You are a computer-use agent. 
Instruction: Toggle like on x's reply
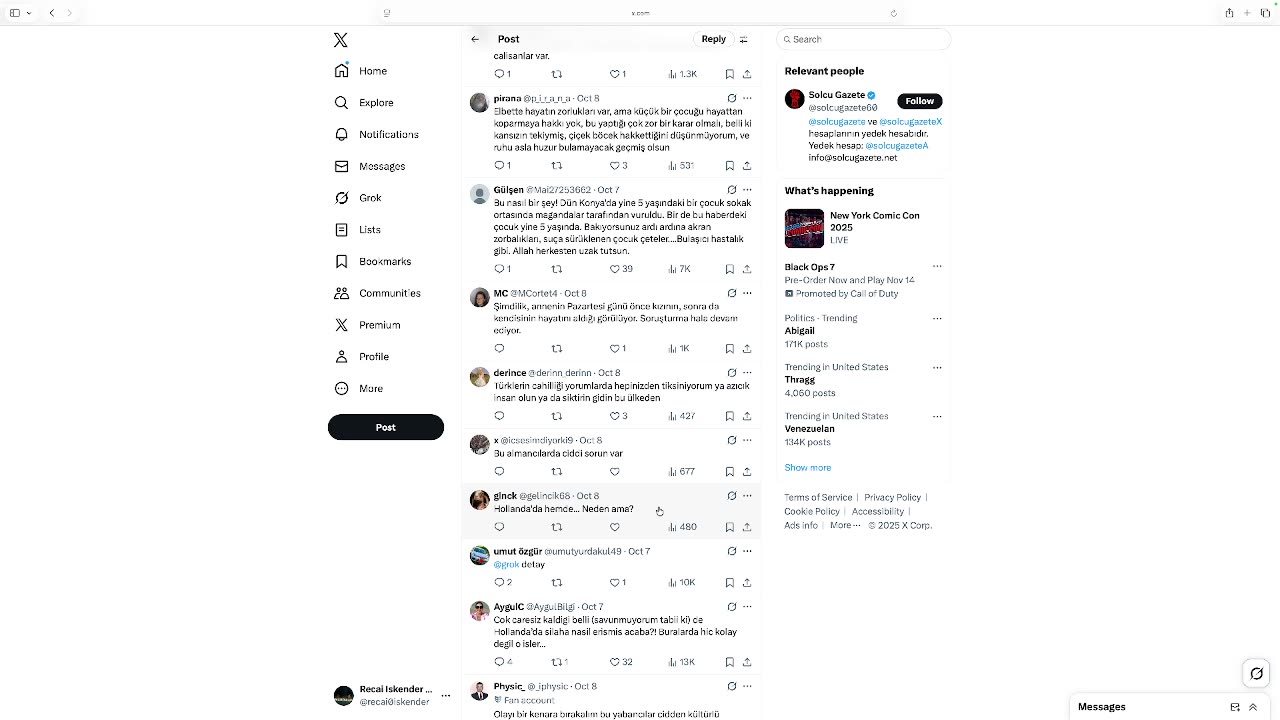[x=615, y=472]
